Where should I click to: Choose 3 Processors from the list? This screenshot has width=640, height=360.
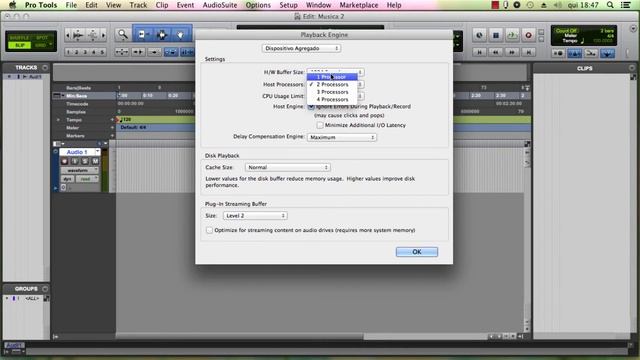pyautogui.click(x=332, y=92)
